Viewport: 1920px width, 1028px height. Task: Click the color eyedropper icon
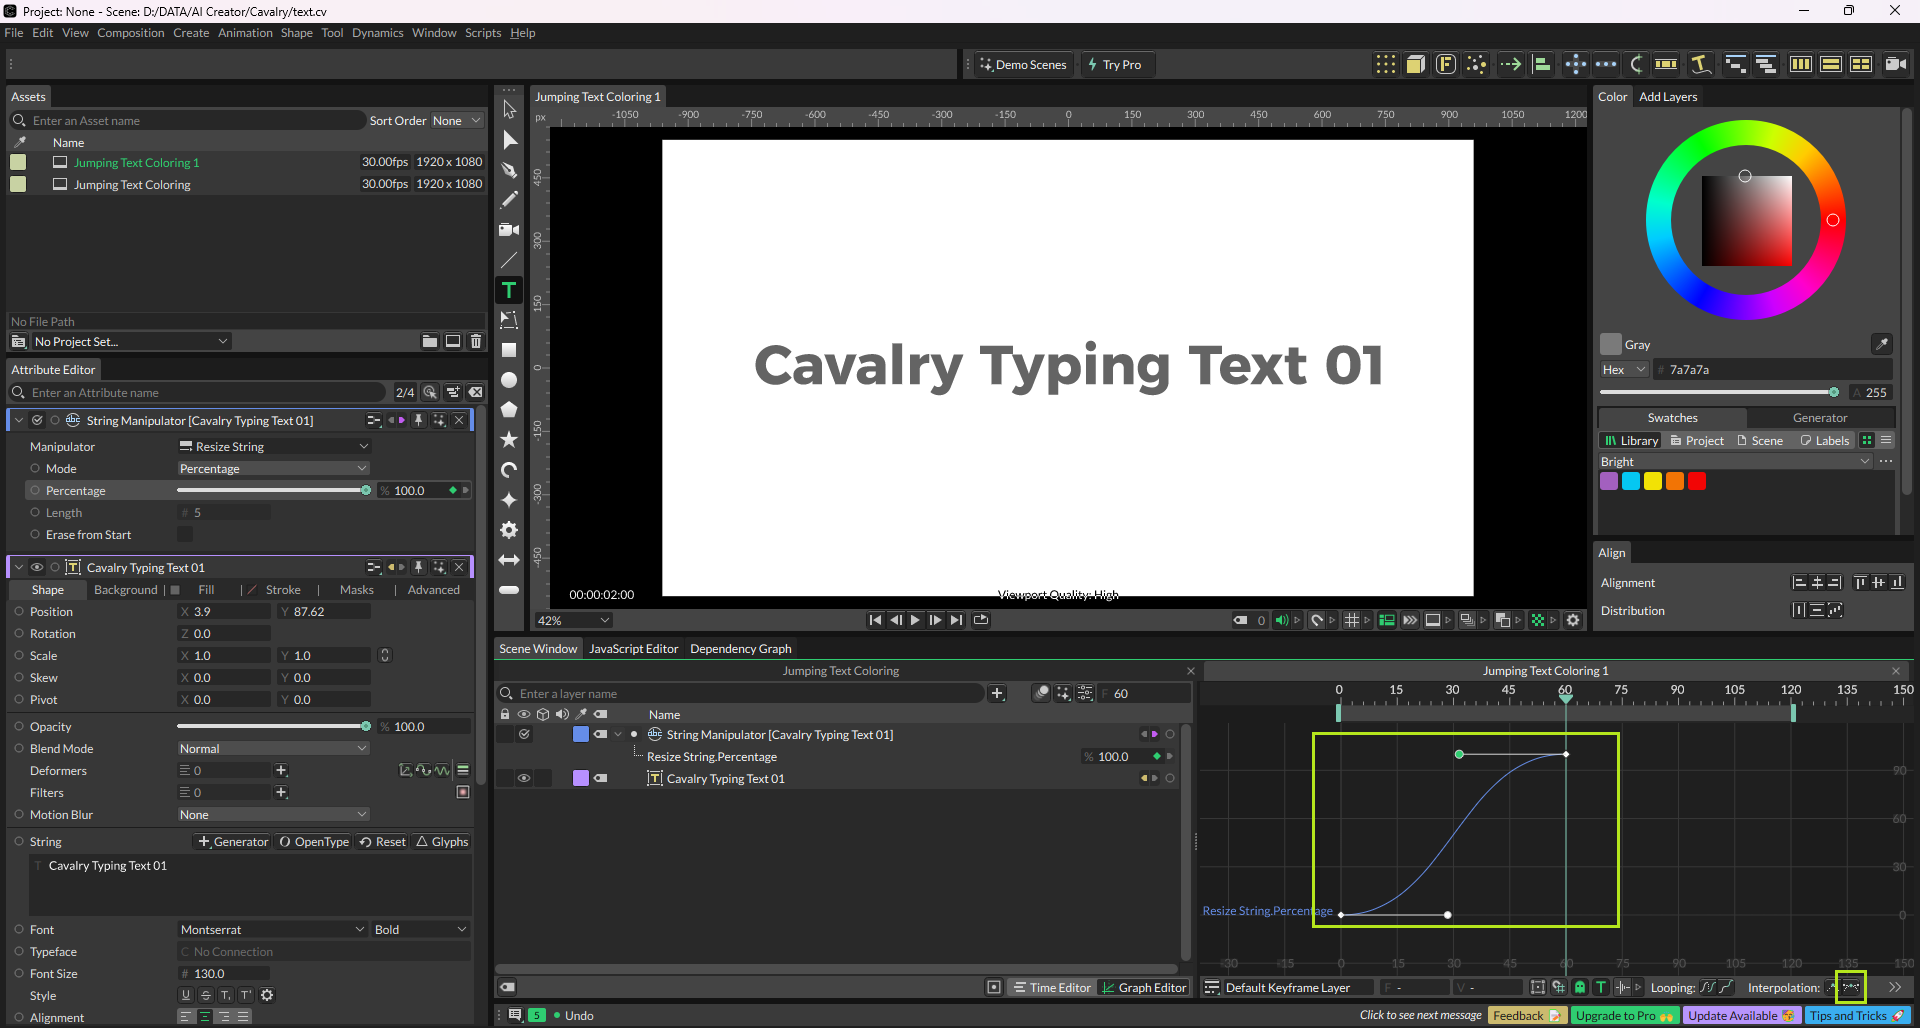pyautogui.click(x=1881, y=344)
